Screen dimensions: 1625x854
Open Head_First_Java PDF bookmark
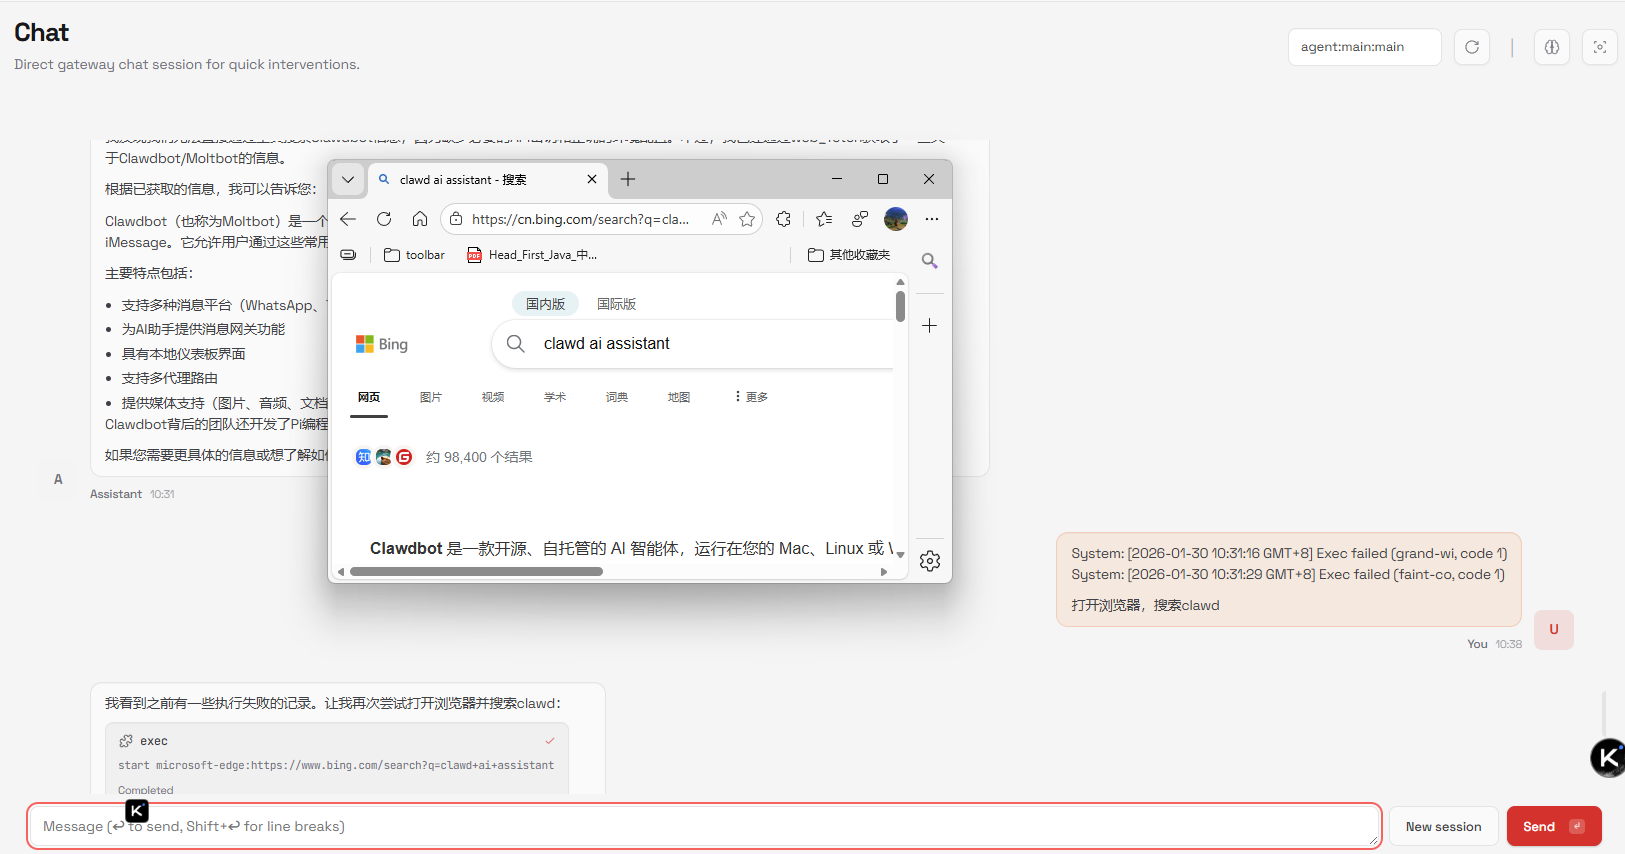click(532, 255)
